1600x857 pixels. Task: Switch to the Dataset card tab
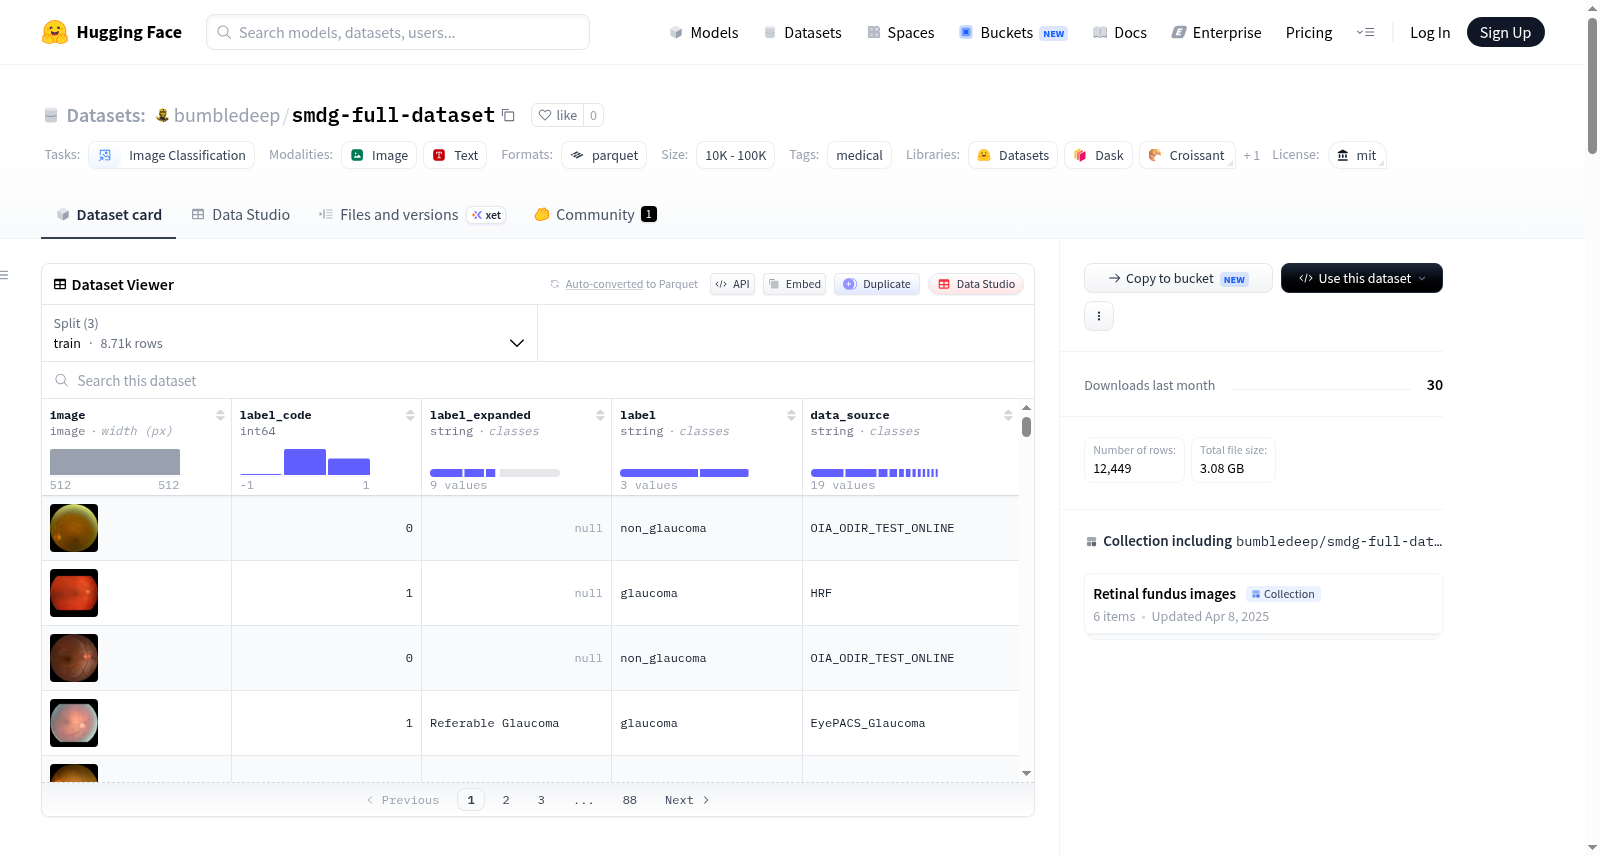coord(108,214)
